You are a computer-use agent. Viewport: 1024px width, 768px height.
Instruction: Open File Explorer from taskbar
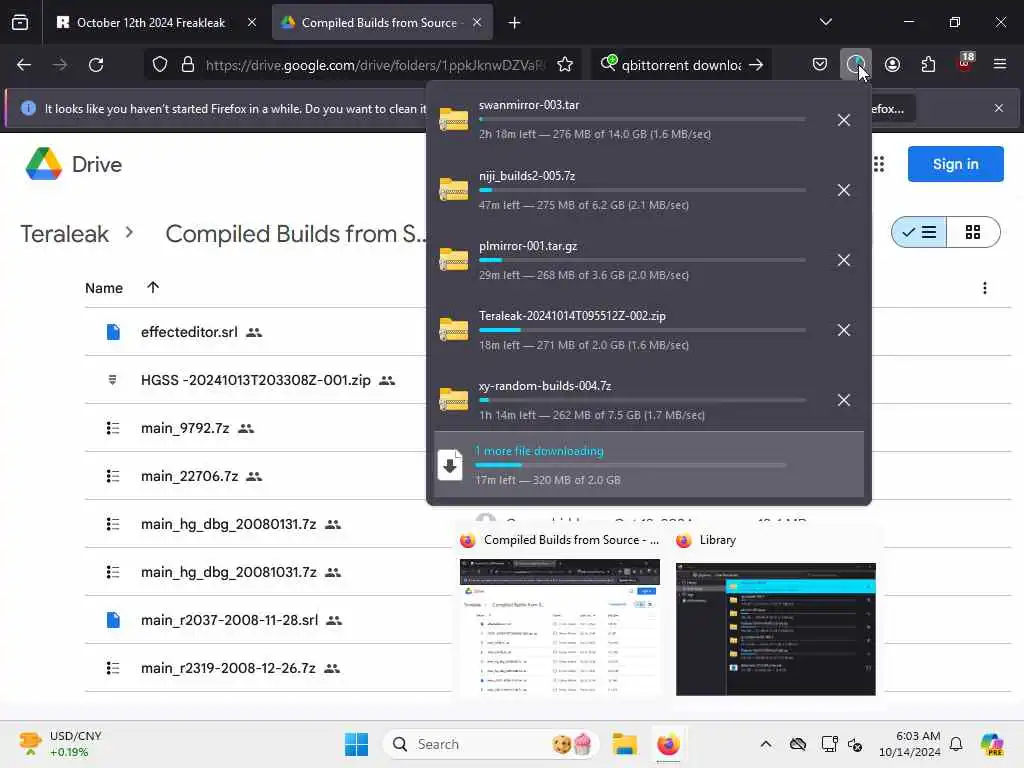pyautogui.click(x=624, y=744)
